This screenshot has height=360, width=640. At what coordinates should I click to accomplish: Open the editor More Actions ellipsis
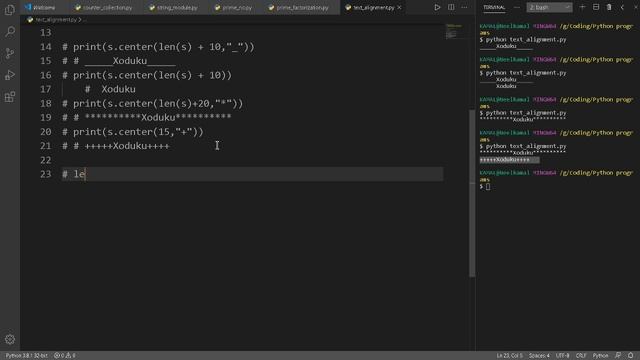click(x=464, y=7)
